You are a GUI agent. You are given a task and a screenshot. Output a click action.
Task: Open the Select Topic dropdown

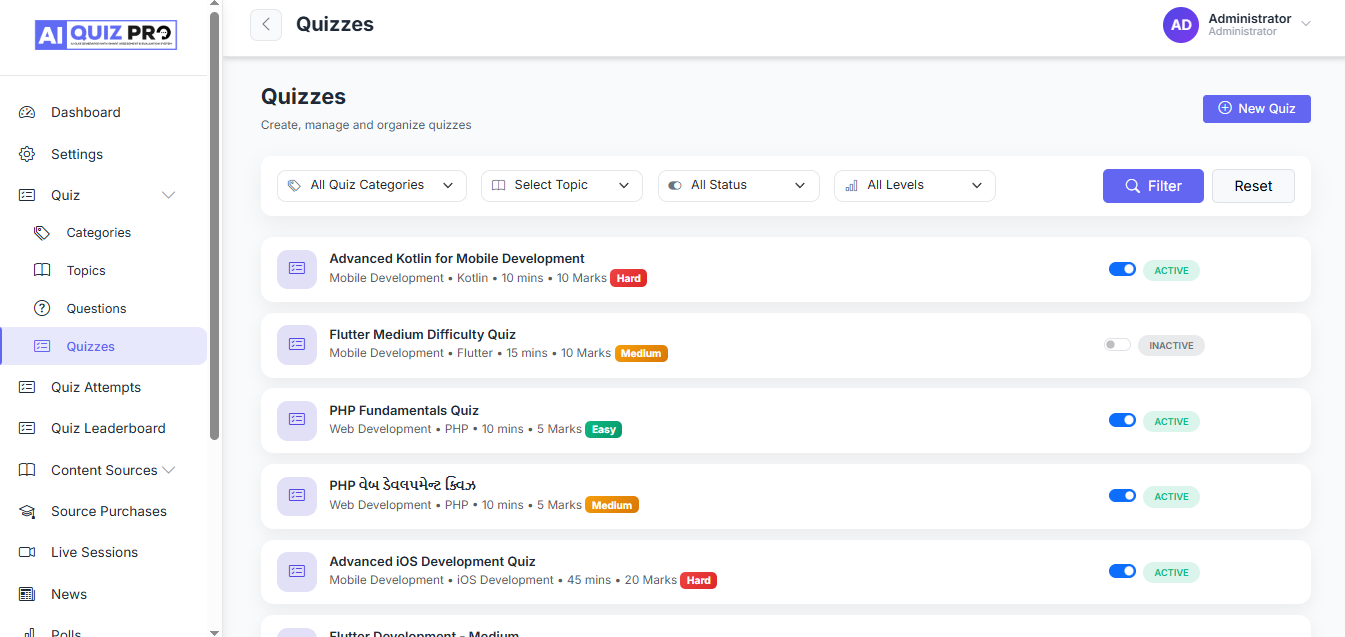pyautogui.click(x=561, y=186)
